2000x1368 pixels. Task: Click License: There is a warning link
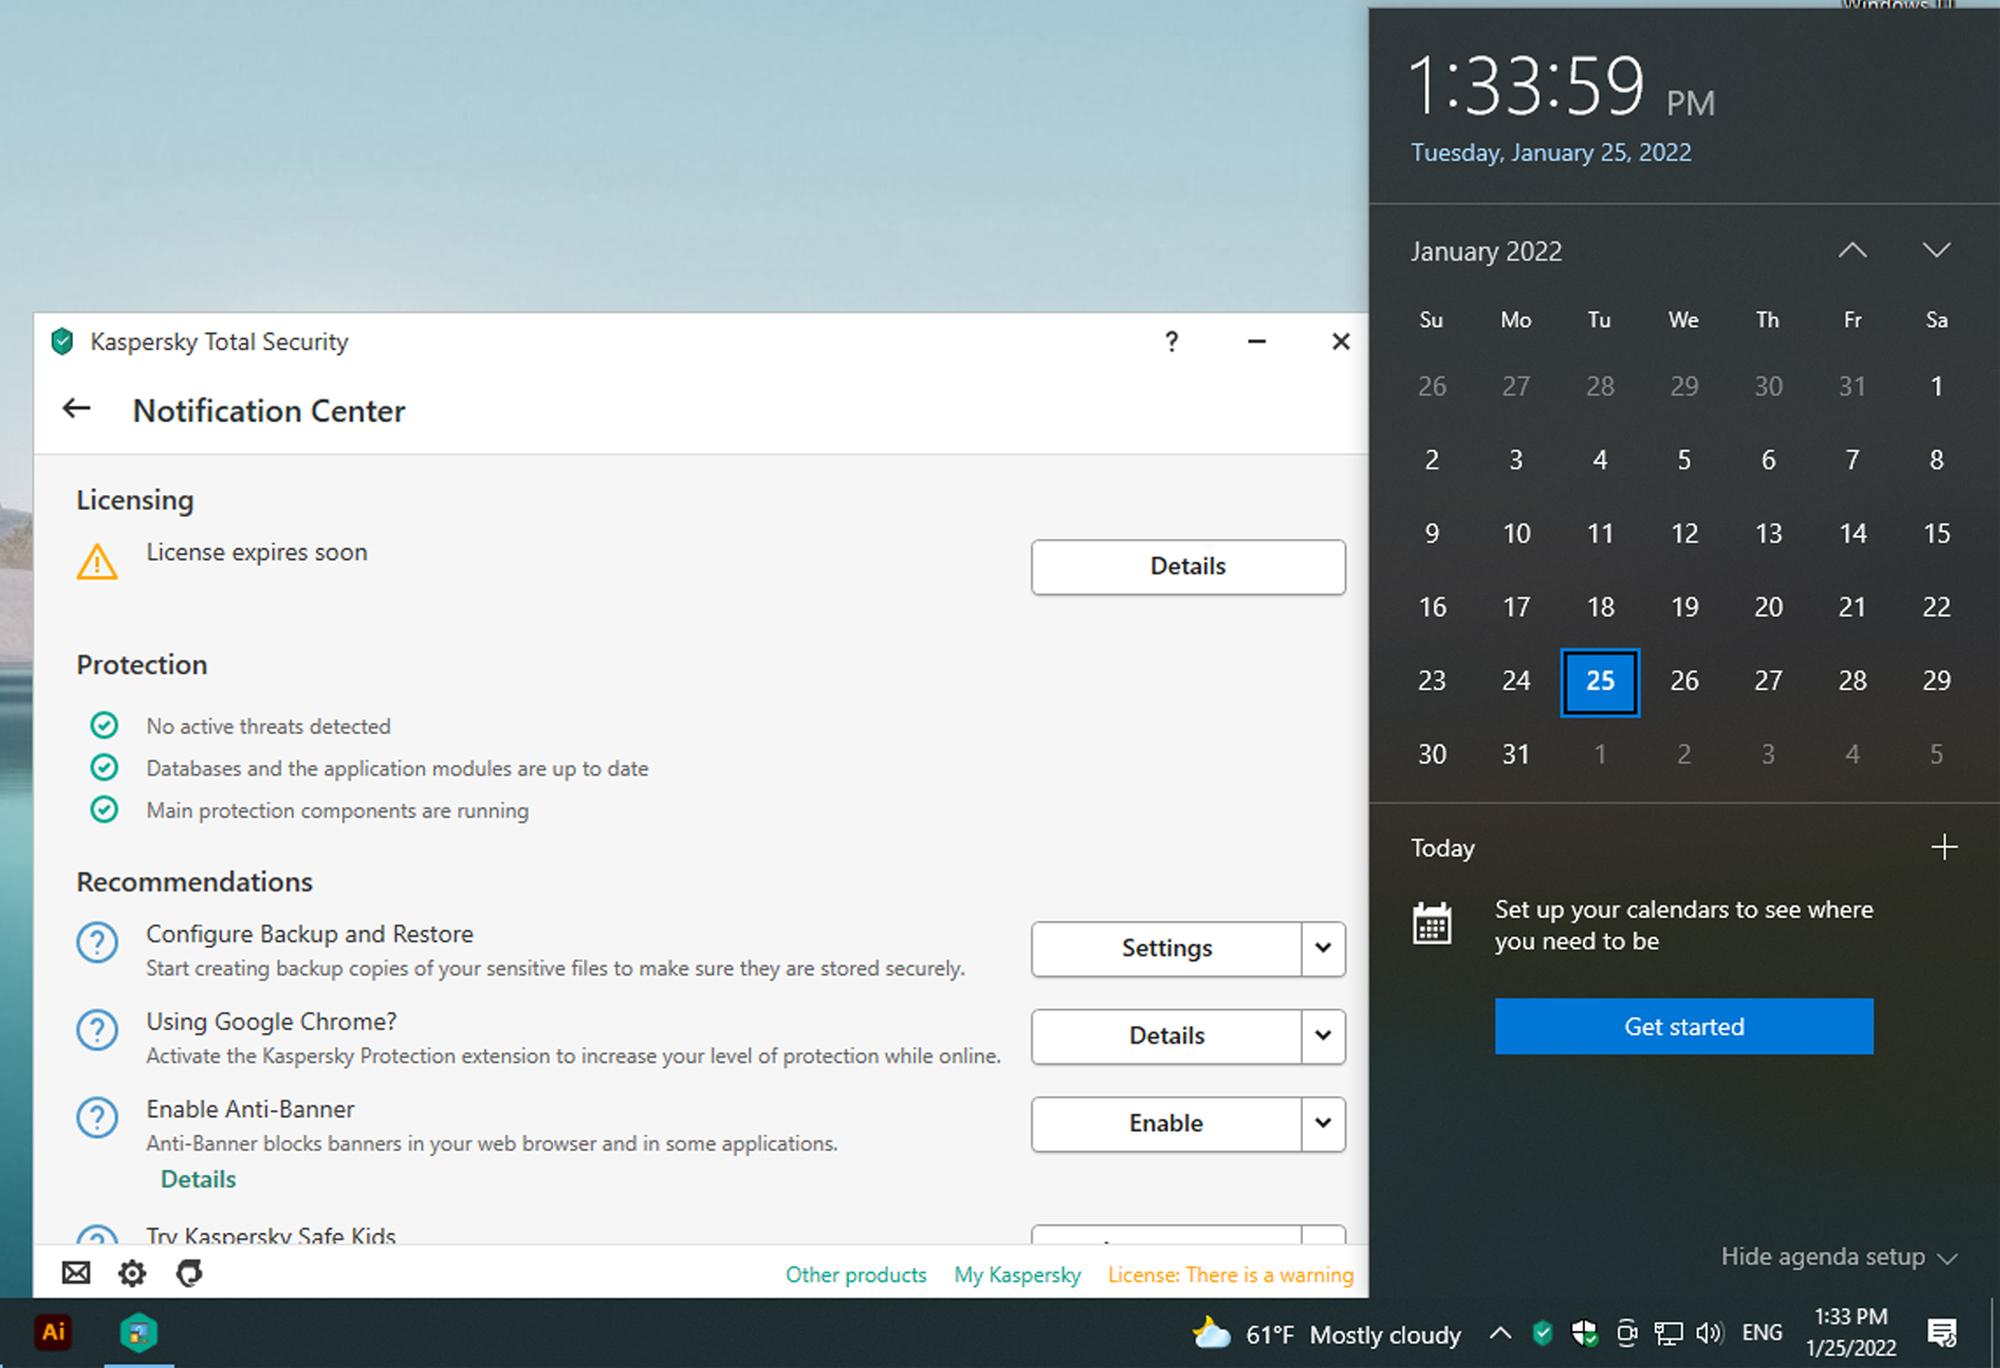tap(1230, 1275)
